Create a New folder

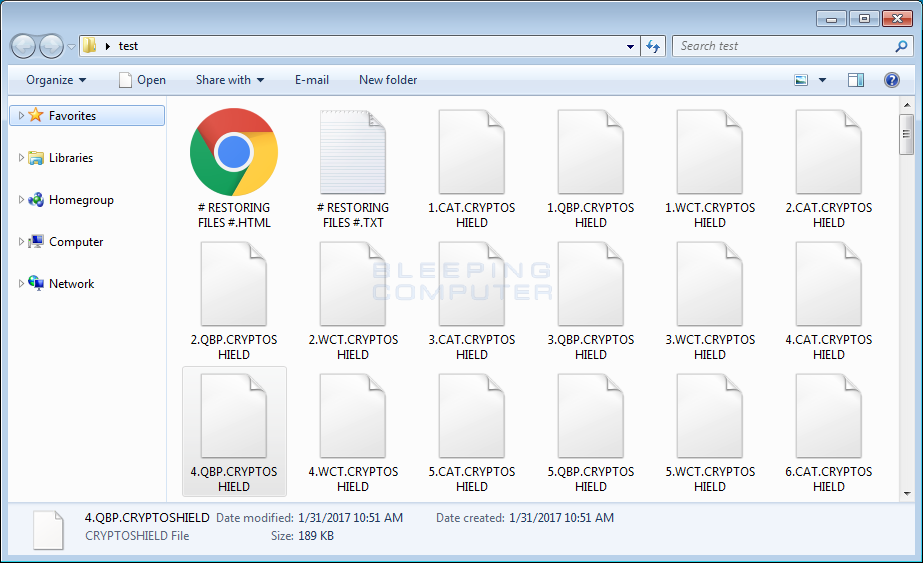point(388,80)
